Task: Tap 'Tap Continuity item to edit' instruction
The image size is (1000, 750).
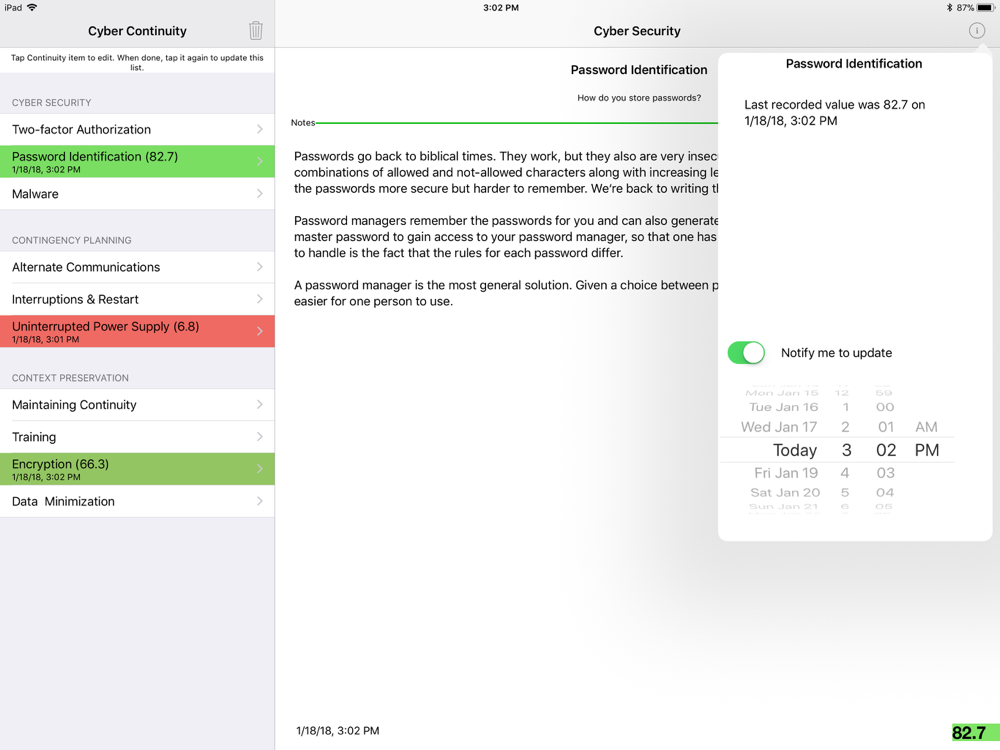Action: 137,62
